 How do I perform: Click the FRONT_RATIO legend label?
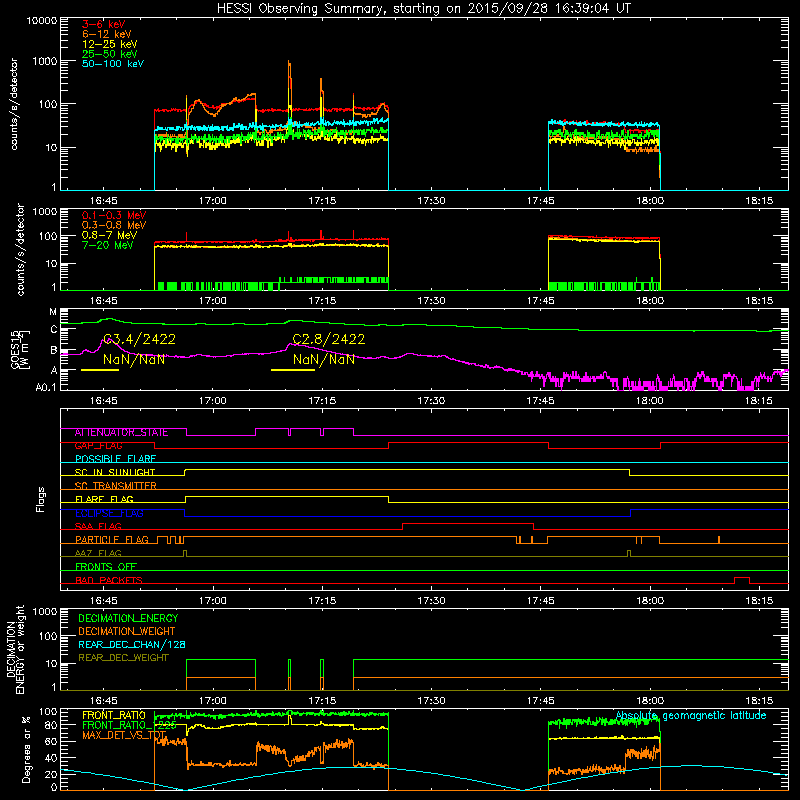pos(114,715)
